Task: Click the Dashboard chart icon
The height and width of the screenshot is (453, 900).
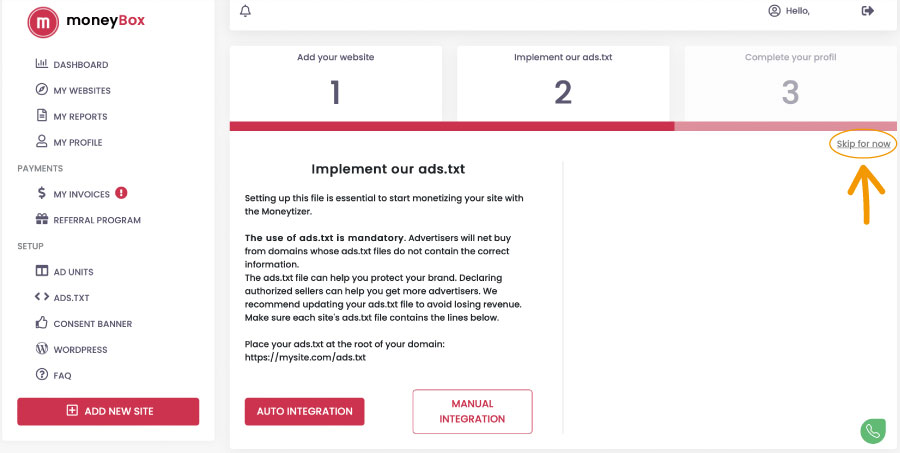Action: click(41, 64)
